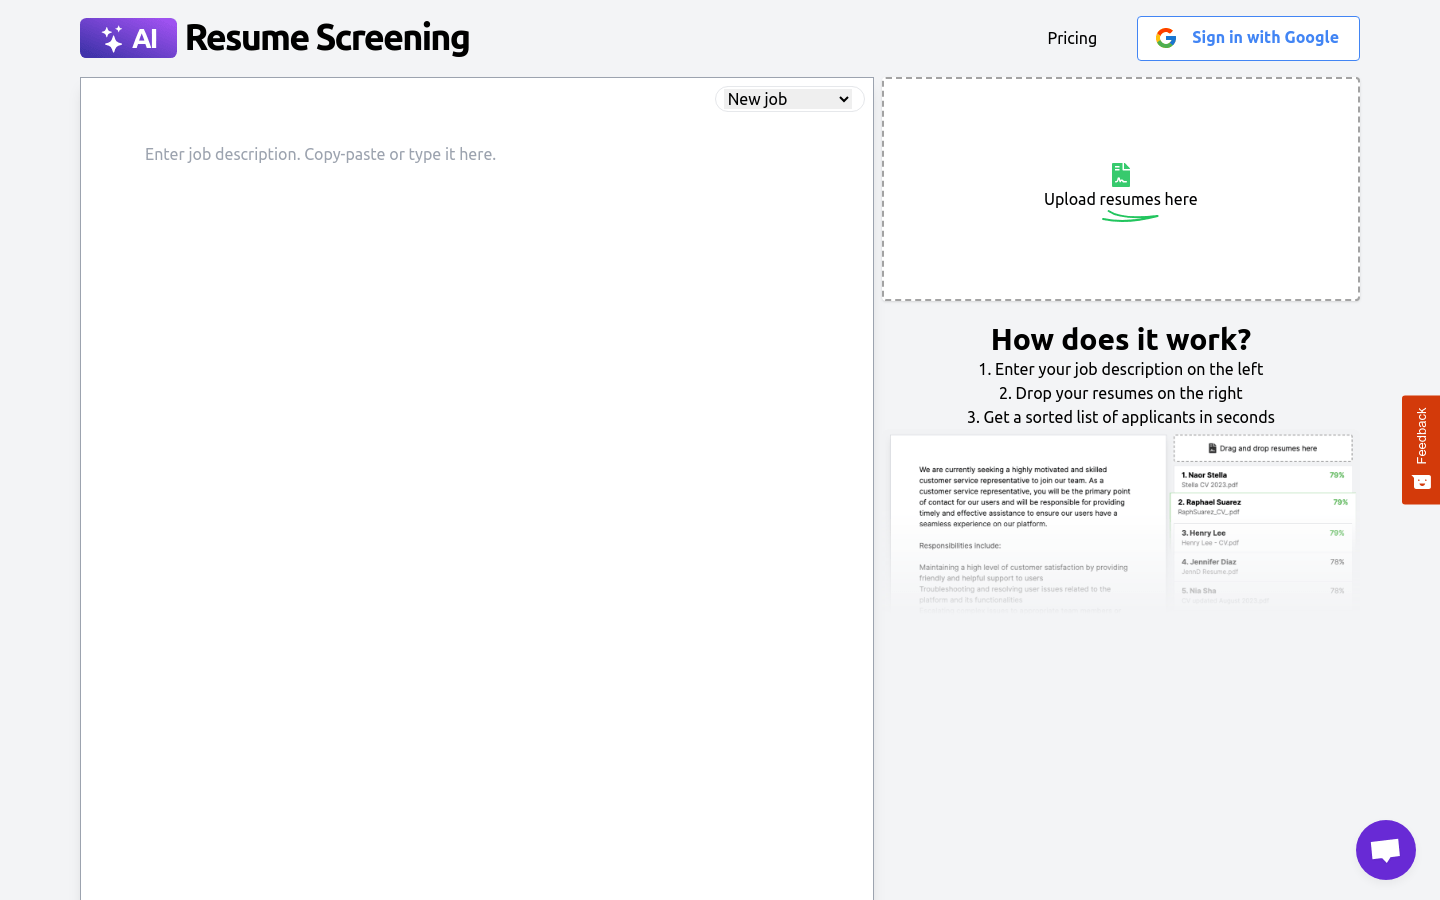Click Naor Stella's 79% score in the example
Viewport: 1440px width, 900px height.
[1337, 475]
